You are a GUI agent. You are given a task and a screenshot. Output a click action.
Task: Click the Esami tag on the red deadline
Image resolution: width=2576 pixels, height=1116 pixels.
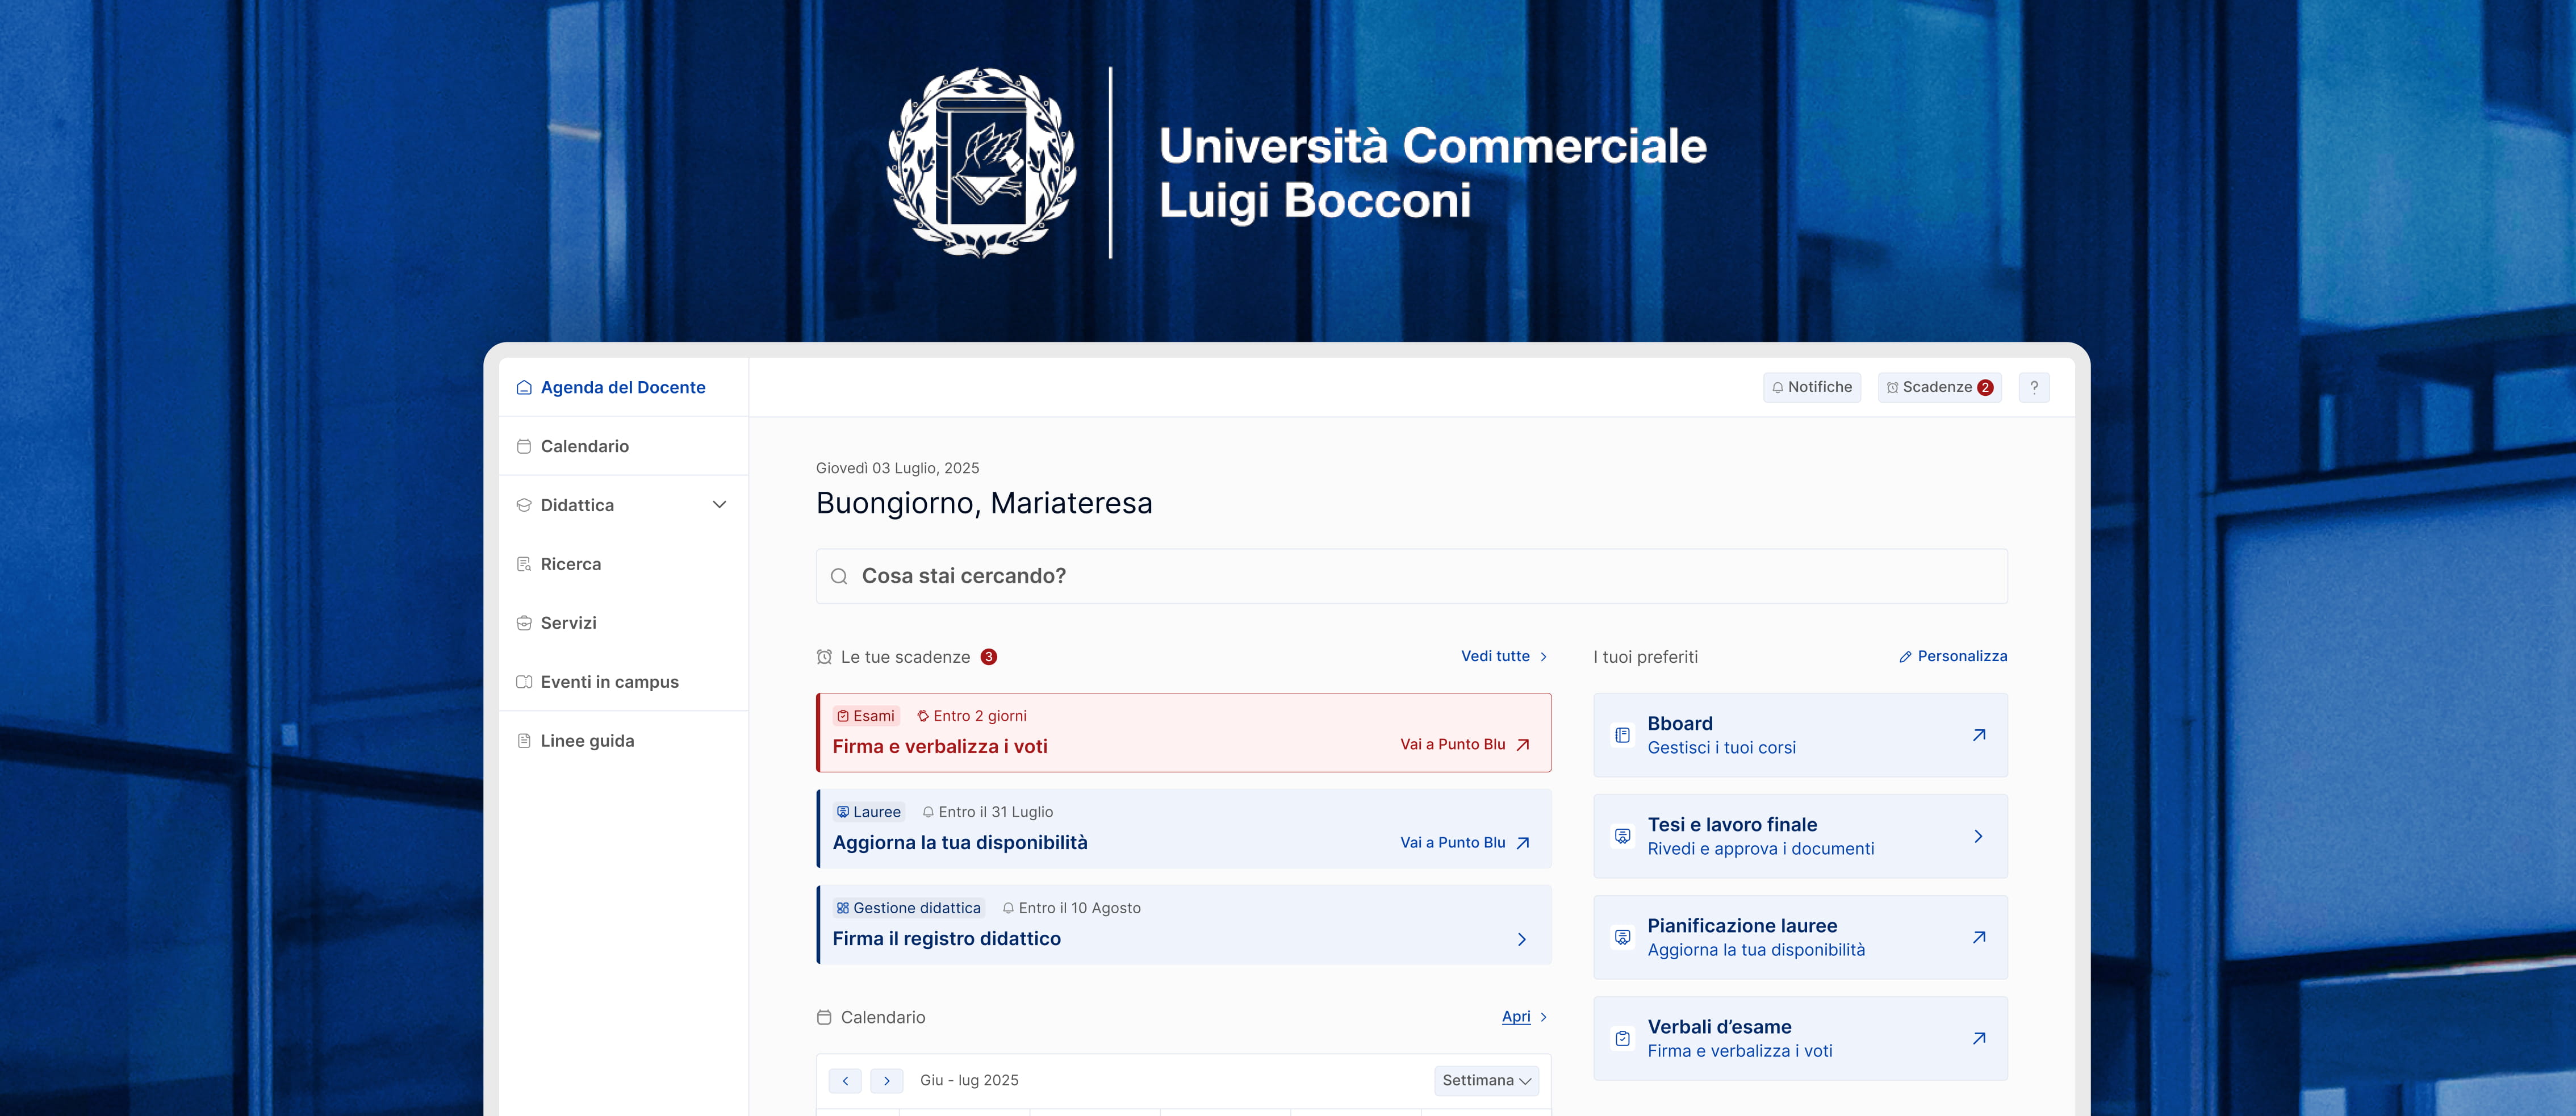pyautogui.click(x=866, y=716)
